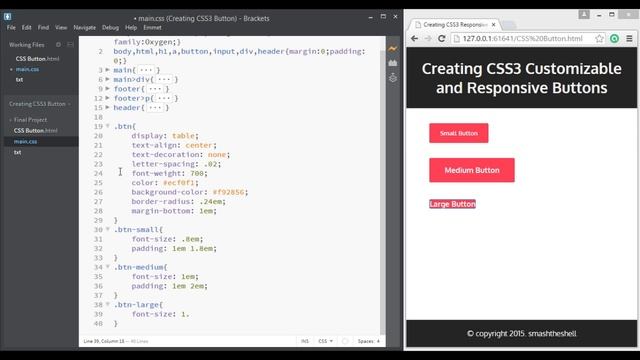Open CSS Button.html in Final Project folder
The width and height of the screenshot is (640, 360).
tap(36, 131)
